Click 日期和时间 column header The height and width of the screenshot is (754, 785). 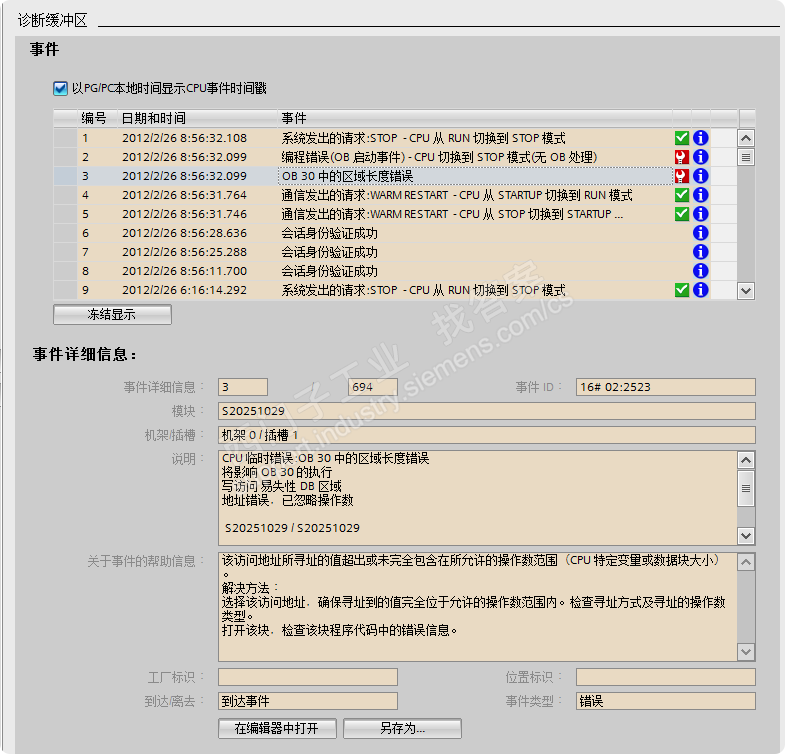click(x=197, y=118)
